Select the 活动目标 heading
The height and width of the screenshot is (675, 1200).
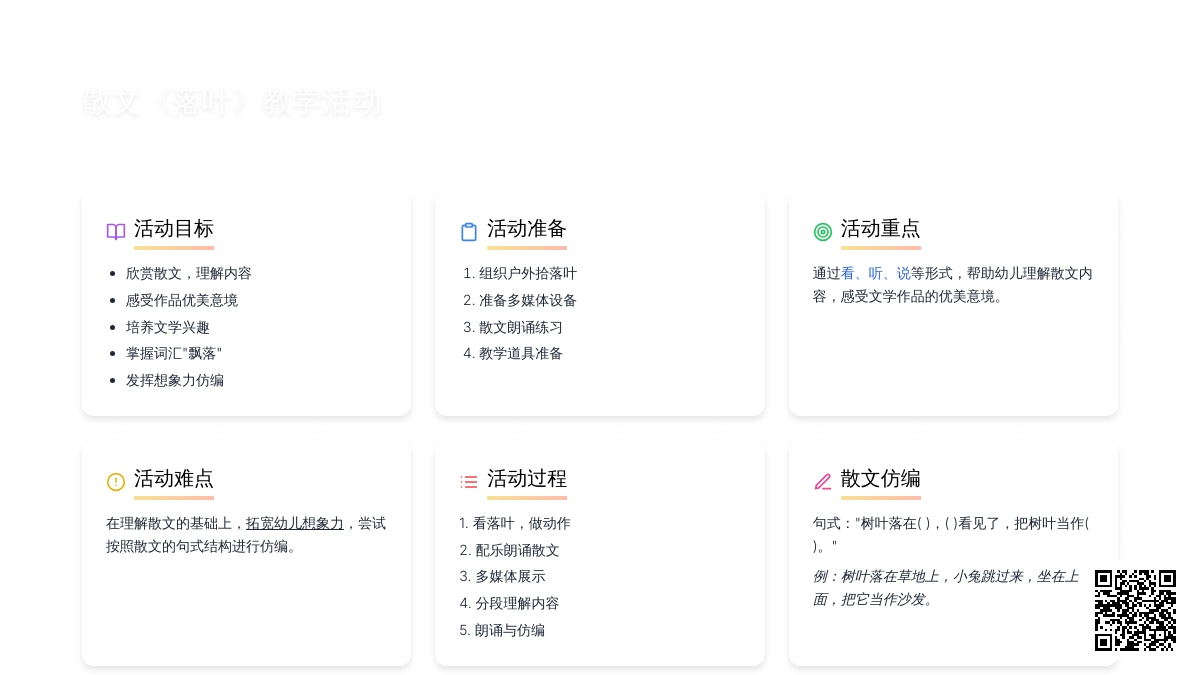174,229
